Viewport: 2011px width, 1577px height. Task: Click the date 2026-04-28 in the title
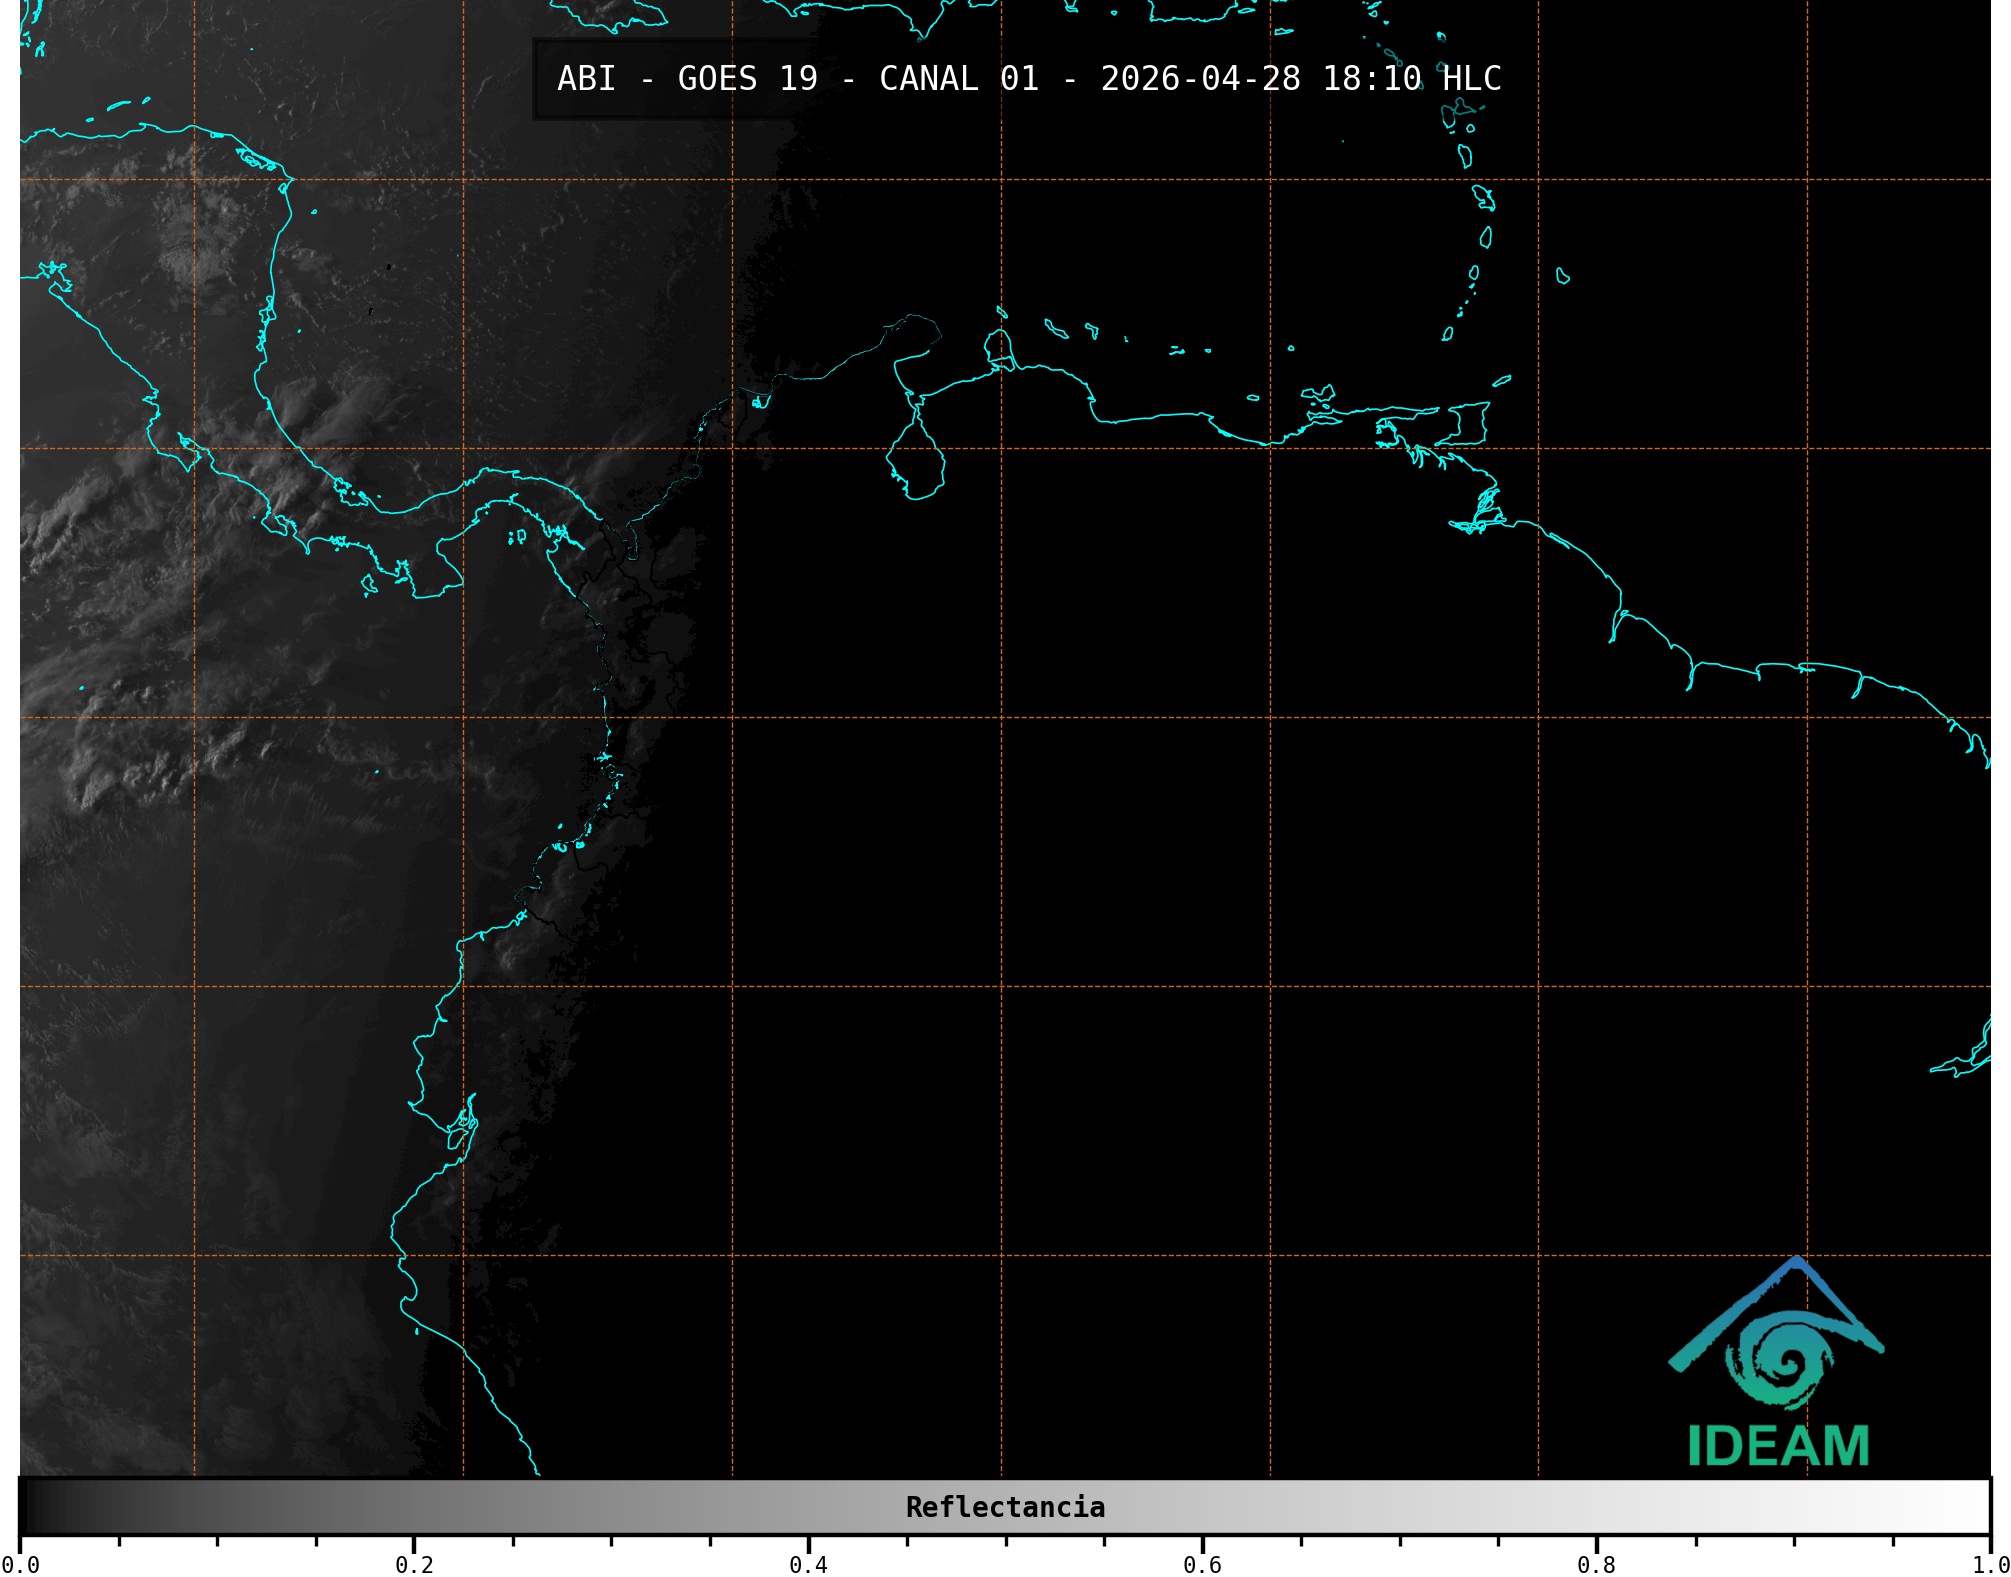[x=1200, y=79]
